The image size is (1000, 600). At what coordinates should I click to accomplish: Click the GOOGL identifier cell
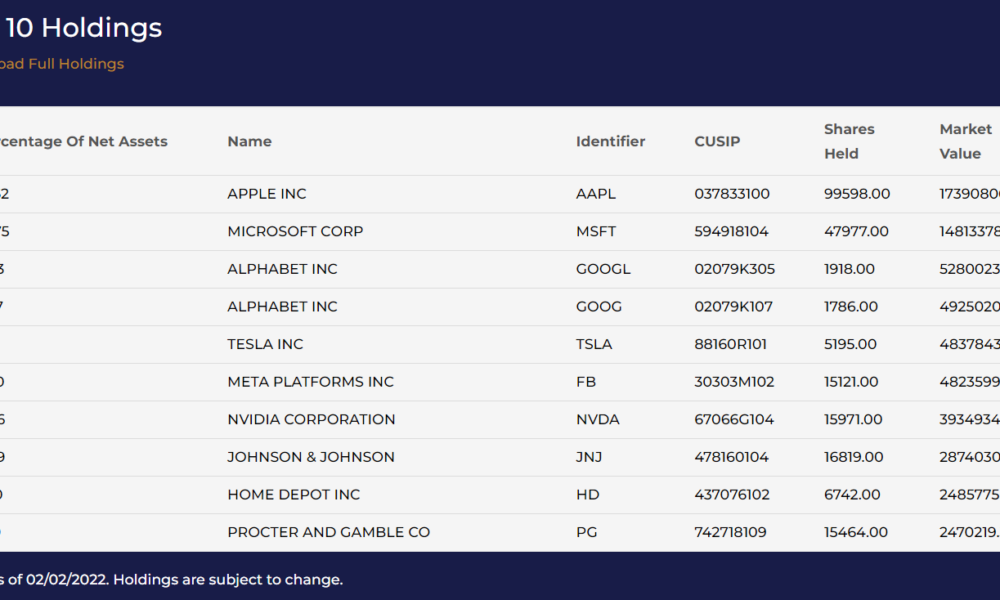click(x=603, y=269)
